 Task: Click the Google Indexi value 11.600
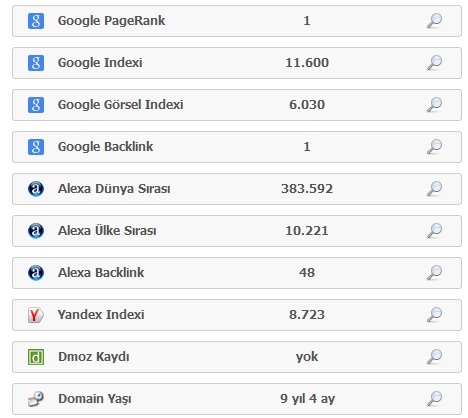click(307, 63)
